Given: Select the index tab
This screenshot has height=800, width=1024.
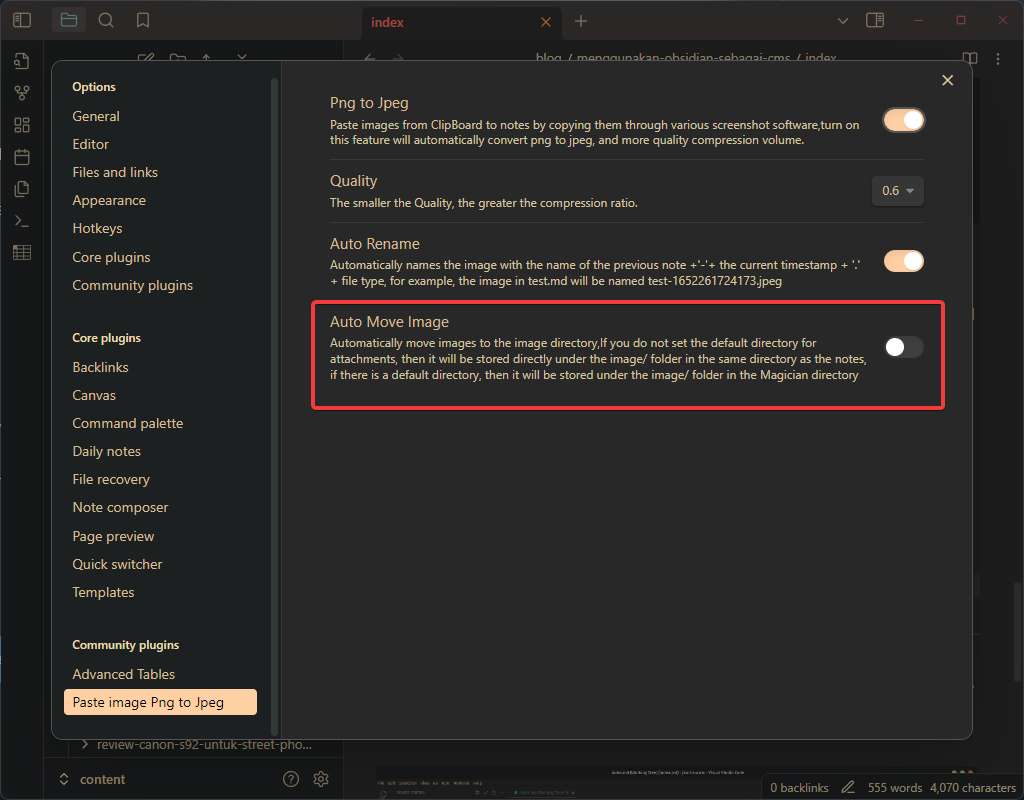Looking at the screenshot, I should point(387,22).
